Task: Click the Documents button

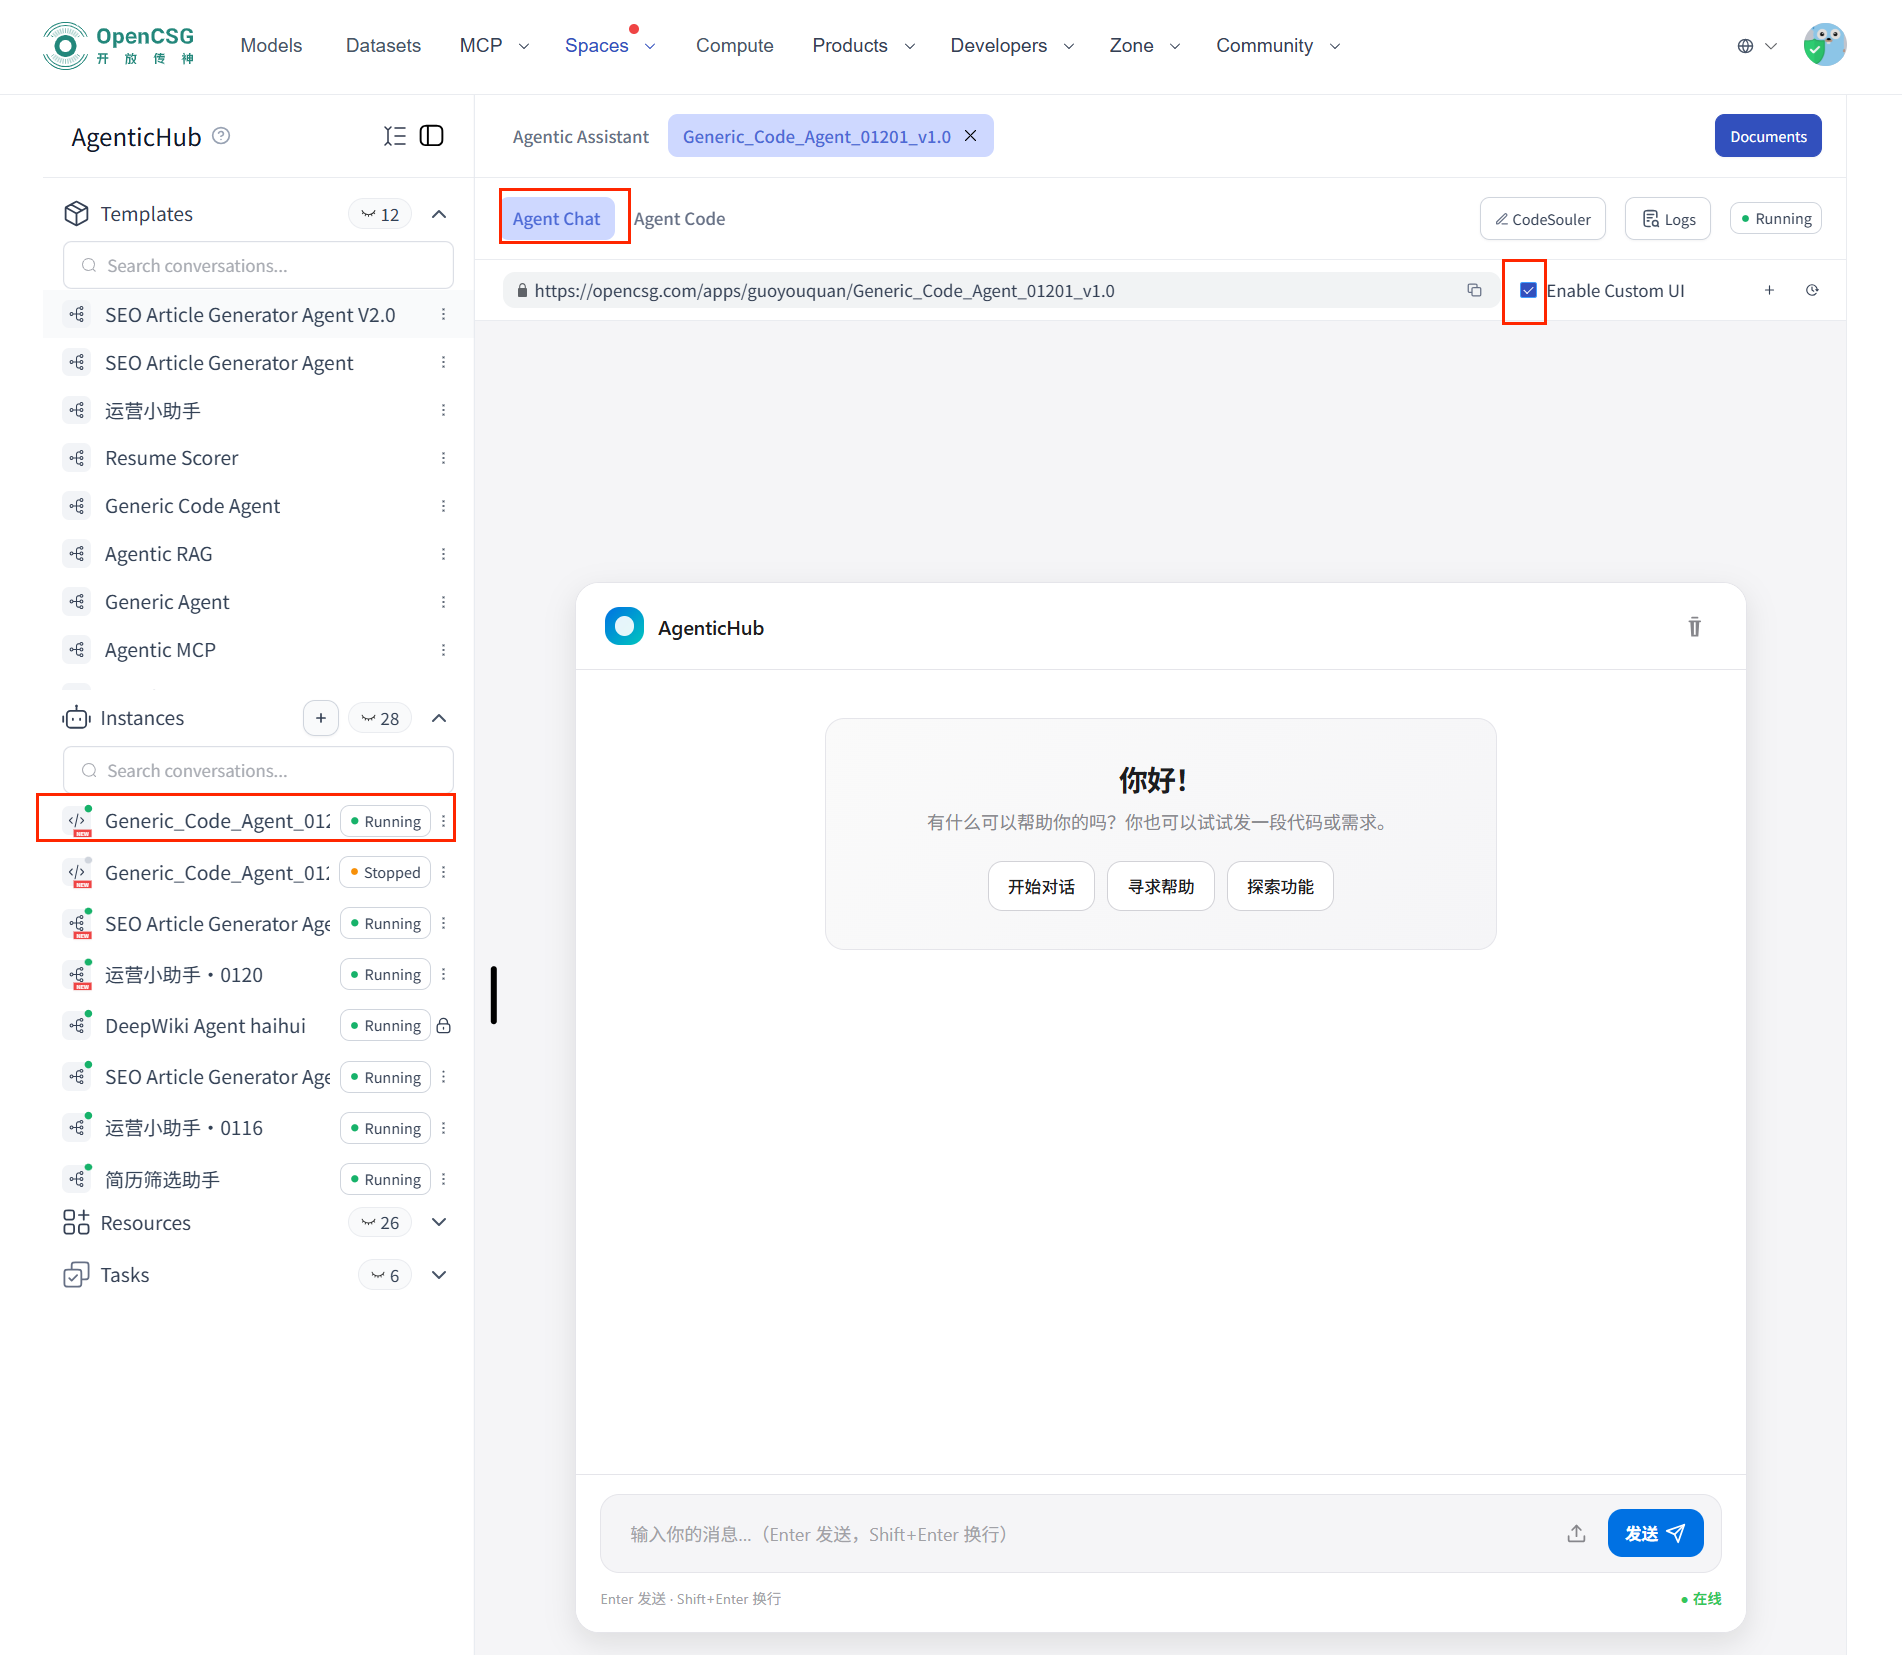Action: tap(1767, 137)
